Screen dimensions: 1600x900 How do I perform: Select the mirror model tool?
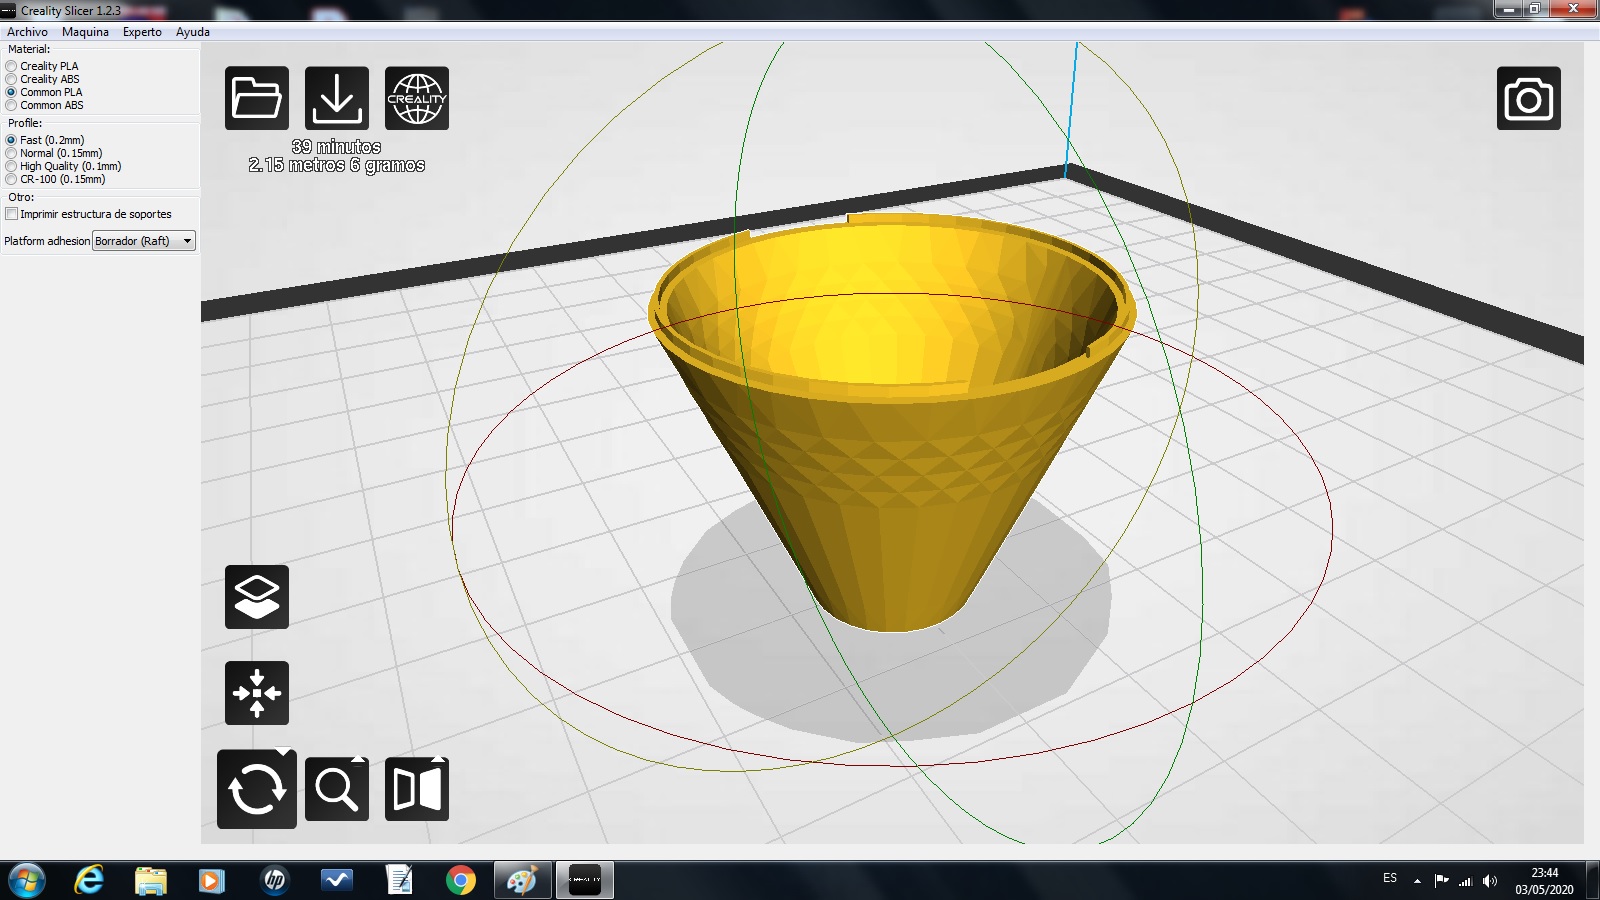pos(417,789)
